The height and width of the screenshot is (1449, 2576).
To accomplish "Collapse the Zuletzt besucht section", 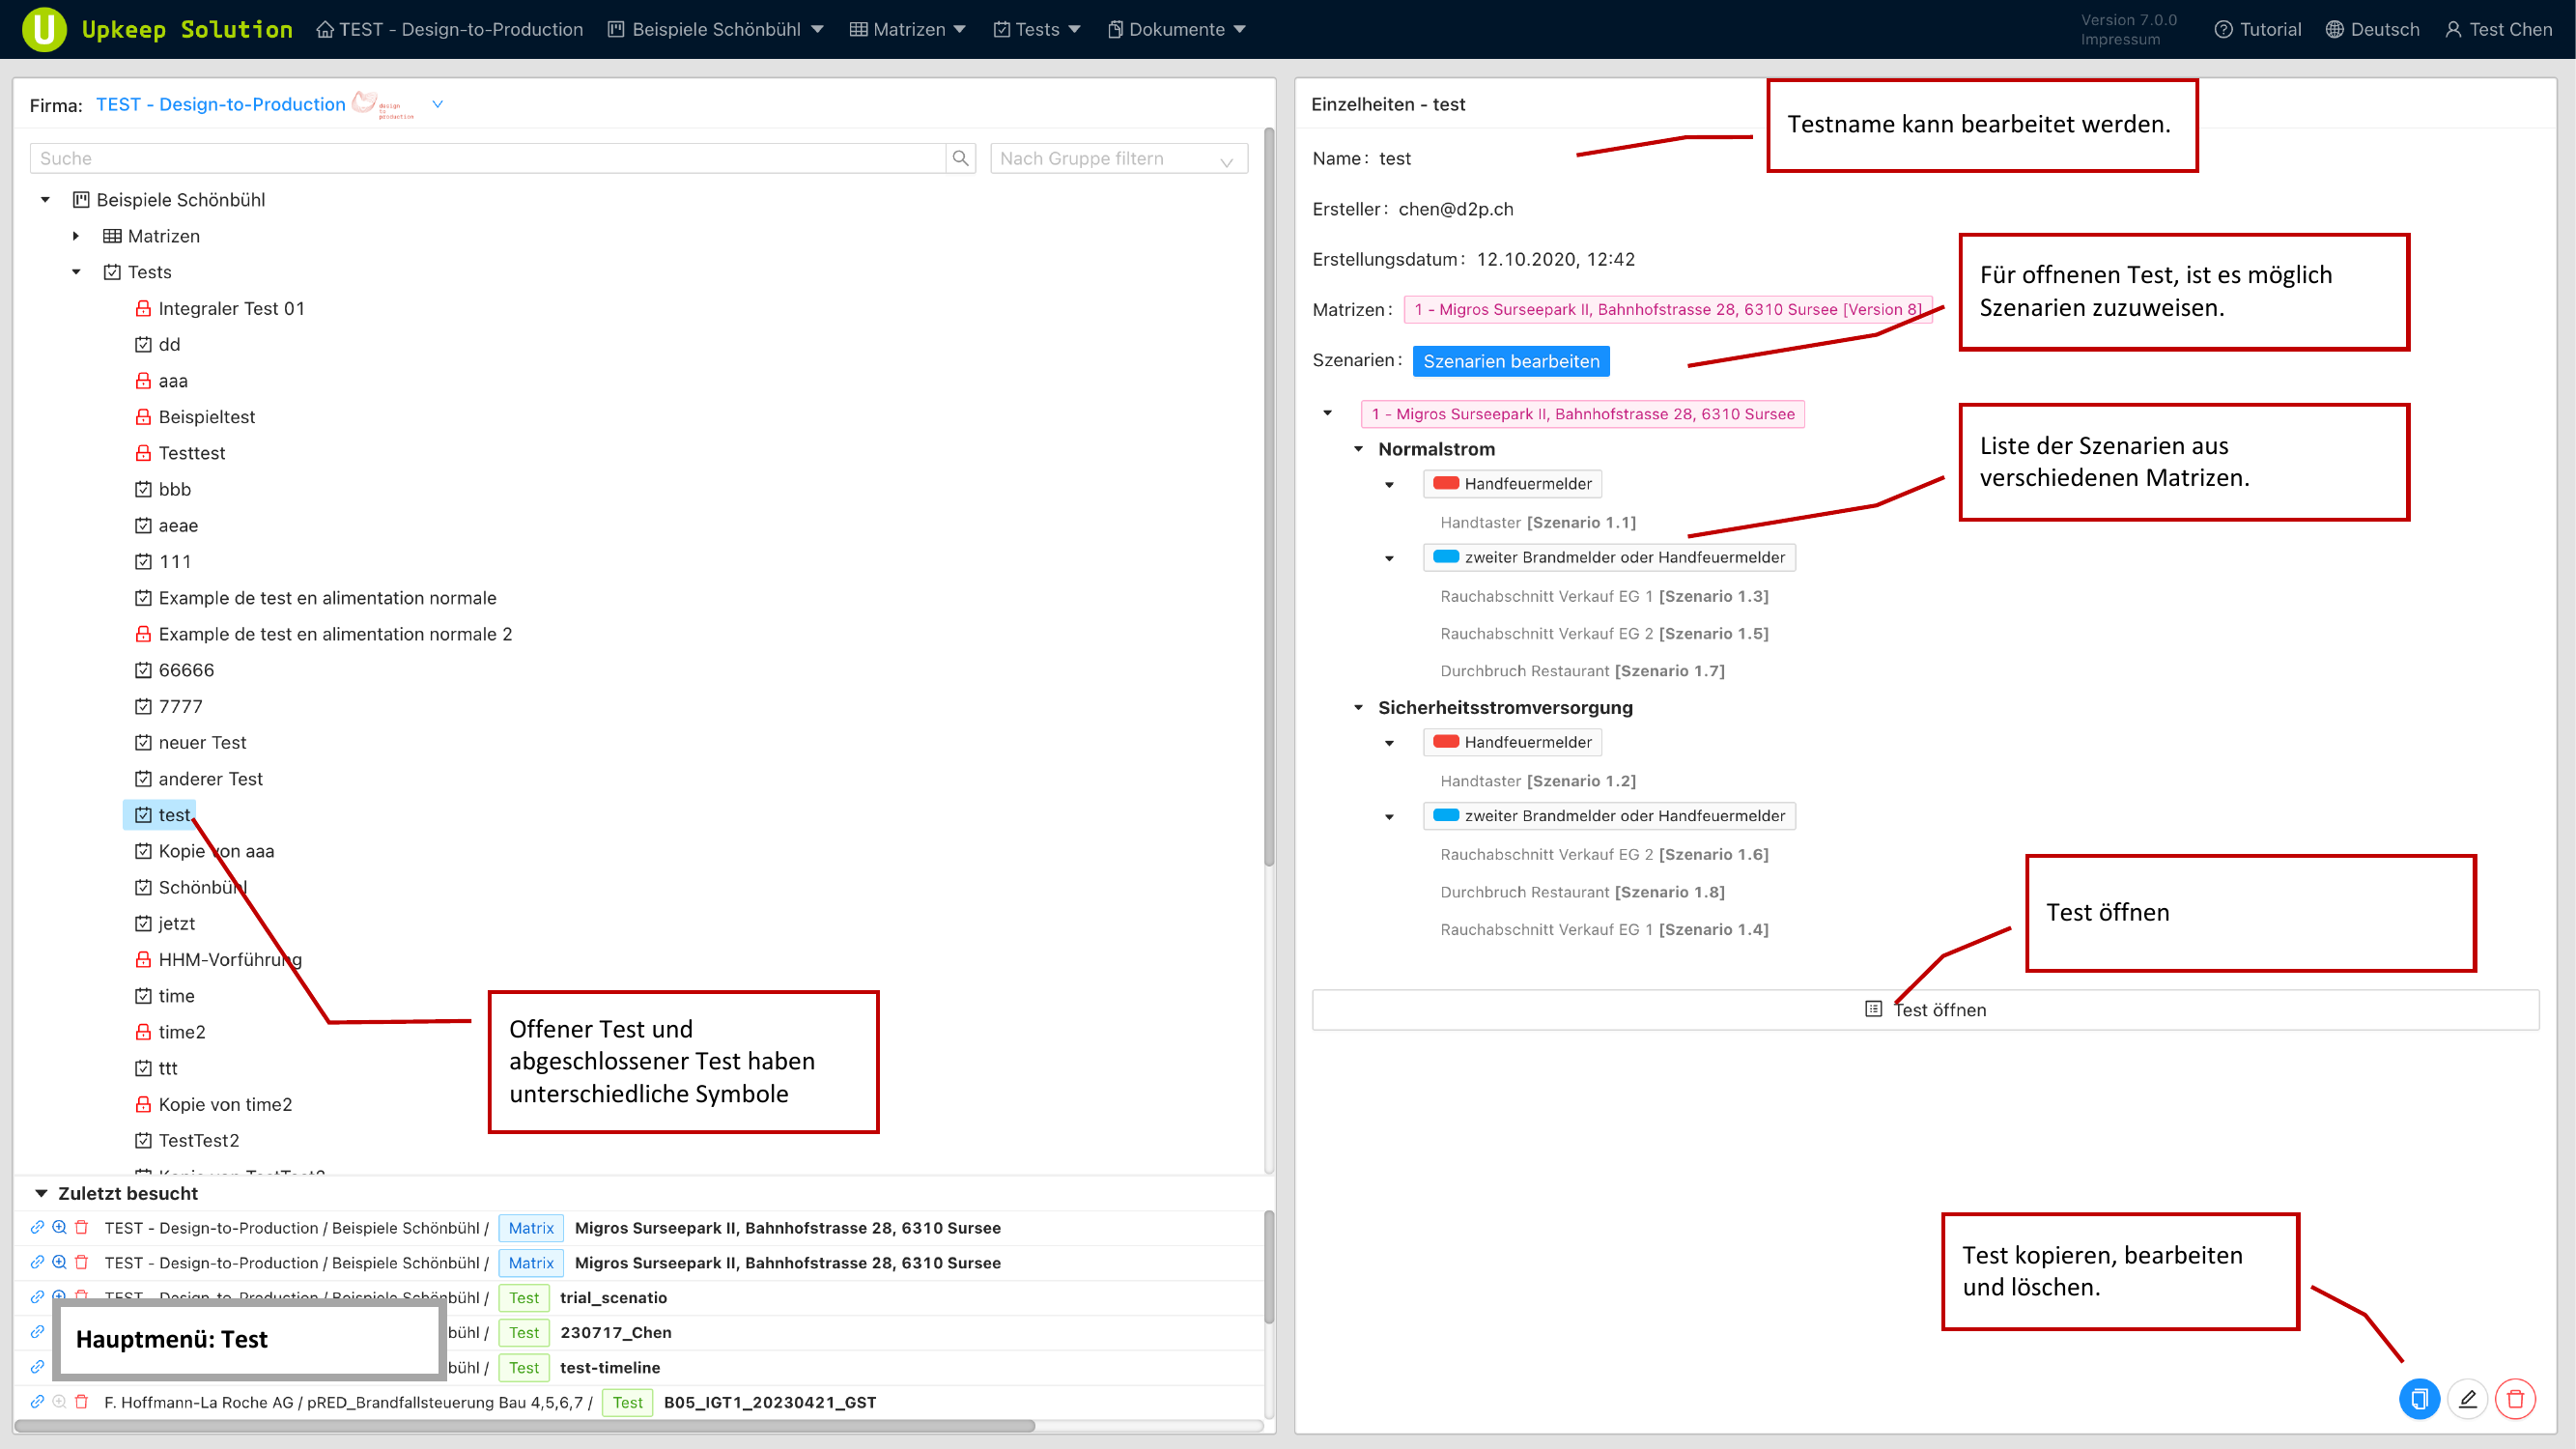I will pos(41,1193).
